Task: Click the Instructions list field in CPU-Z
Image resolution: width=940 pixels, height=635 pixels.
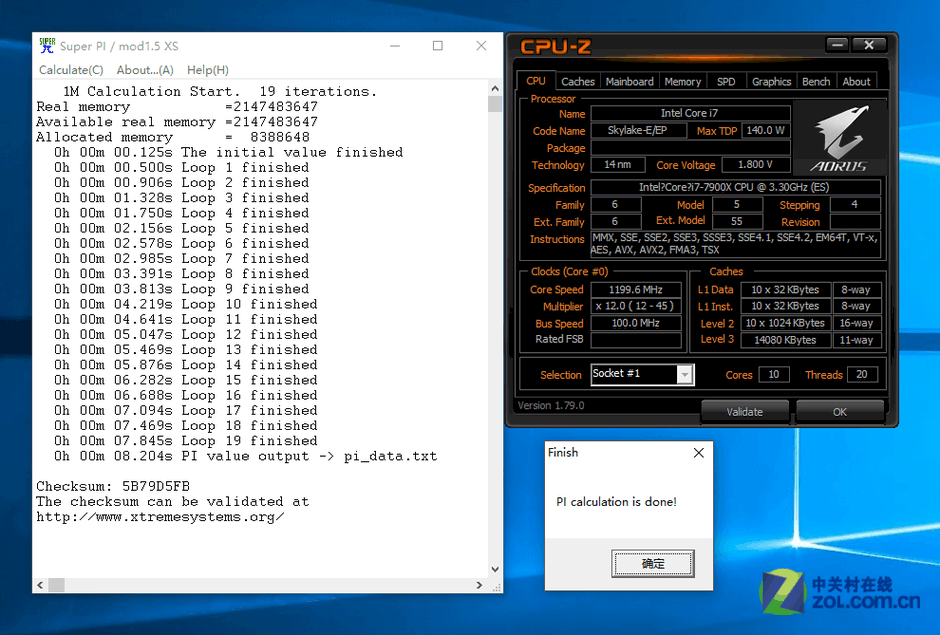Action: click(736, 245)
